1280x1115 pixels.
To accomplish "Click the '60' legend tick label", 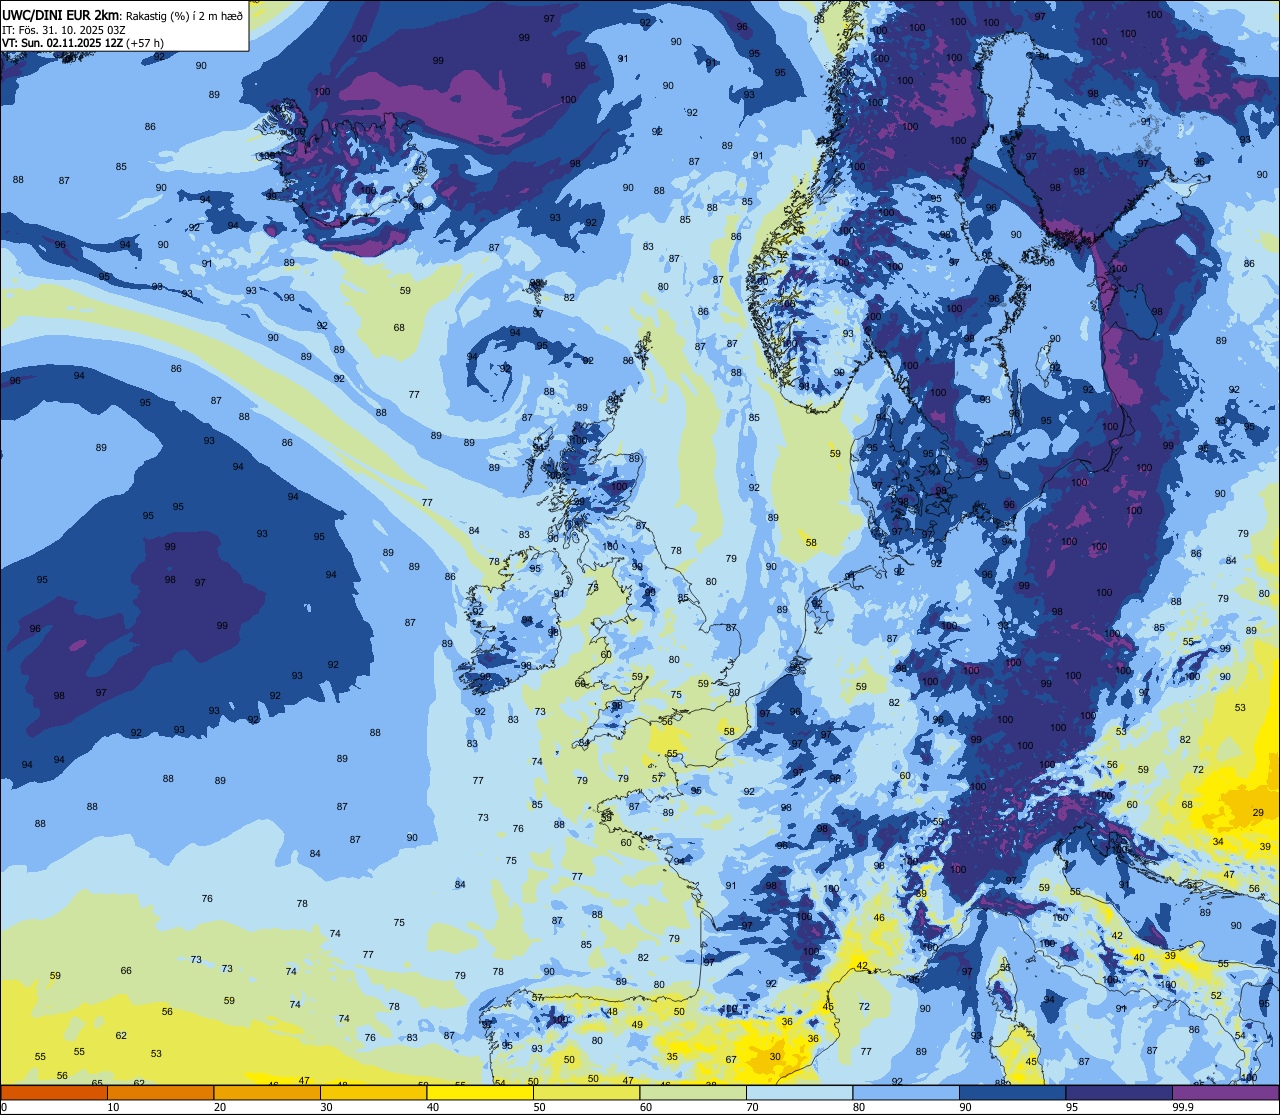I will [646, 1107].
